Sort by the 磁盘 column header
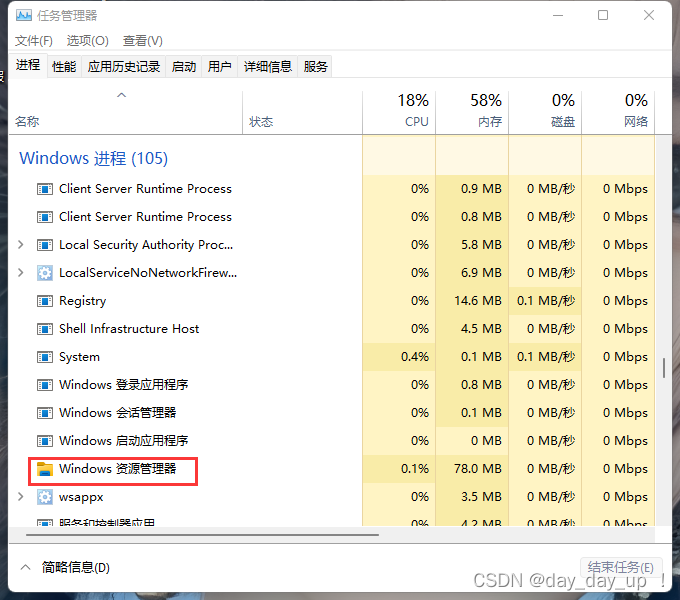The image size is (680, 600). [x=545, y=112]
